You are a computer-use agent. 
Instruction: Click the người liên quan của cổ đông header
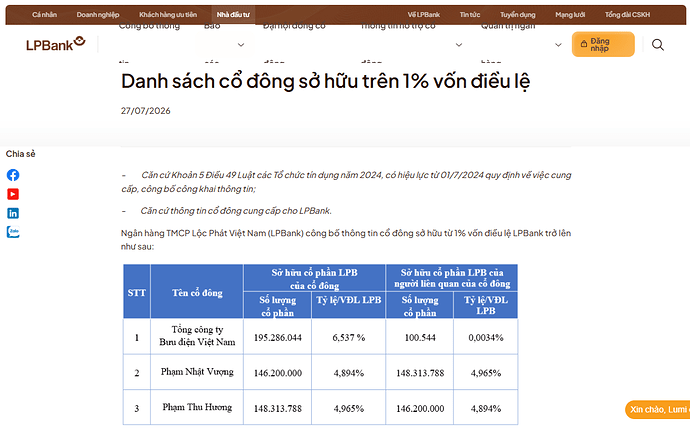pos(452,279)
